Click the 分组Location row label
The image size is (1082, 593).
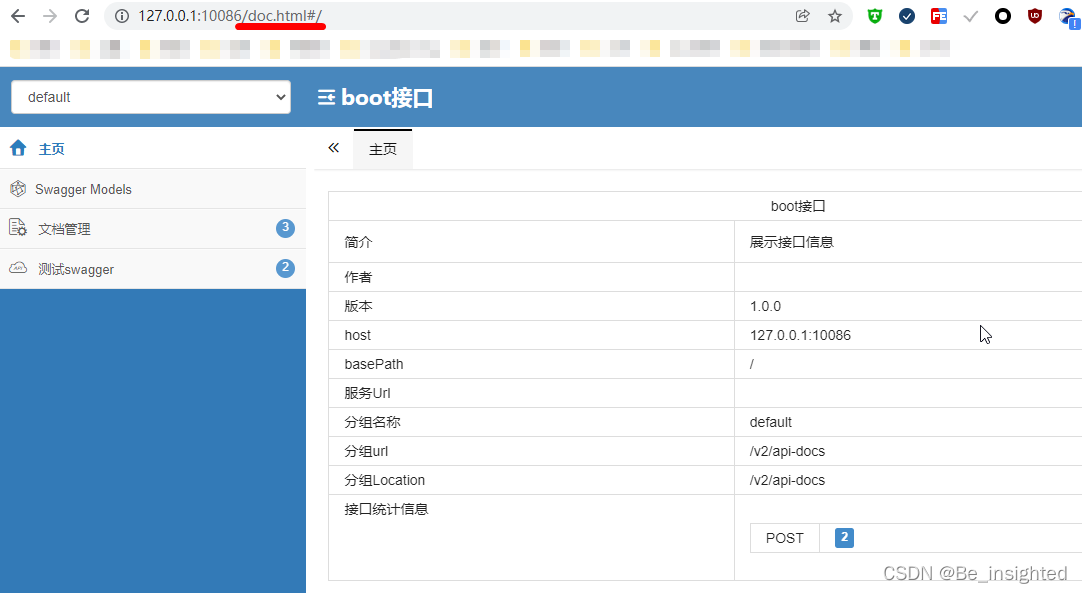384,480
